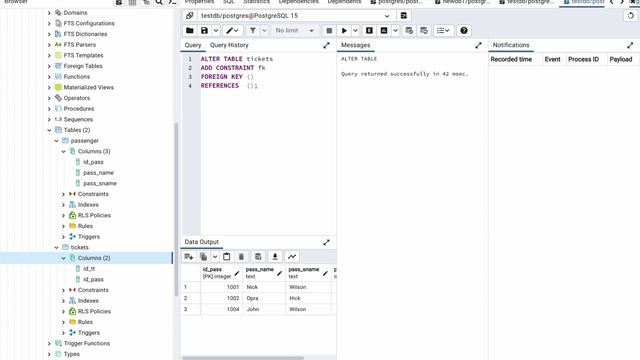Open the Macros list icon

coord(443,31)
